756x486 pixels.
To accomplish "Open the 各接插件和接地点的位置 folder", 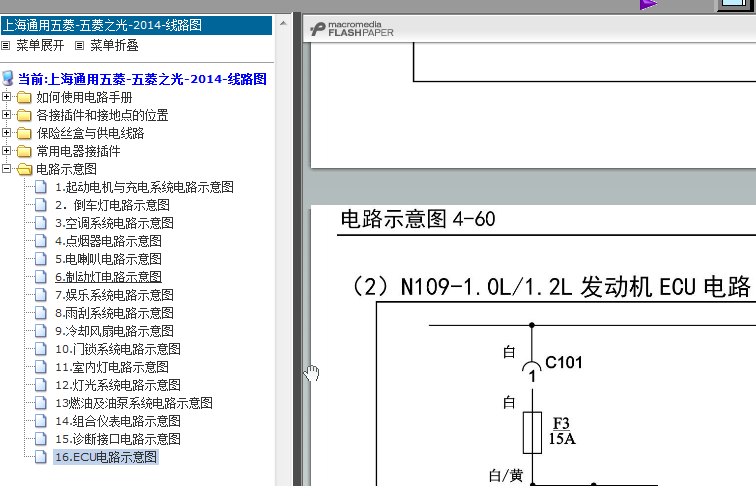I will coord(102,115).
